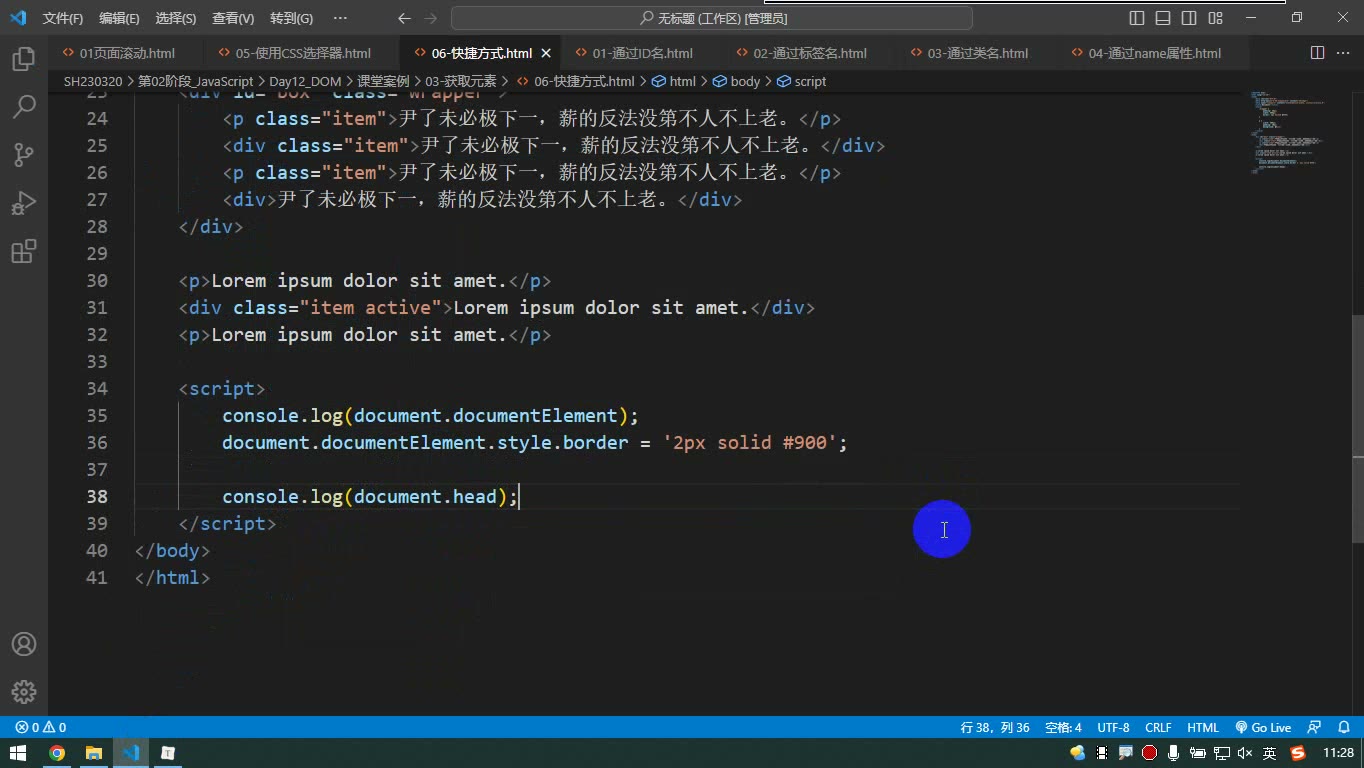
Task: Open the Run and Debug view
Action: (24, 203)
